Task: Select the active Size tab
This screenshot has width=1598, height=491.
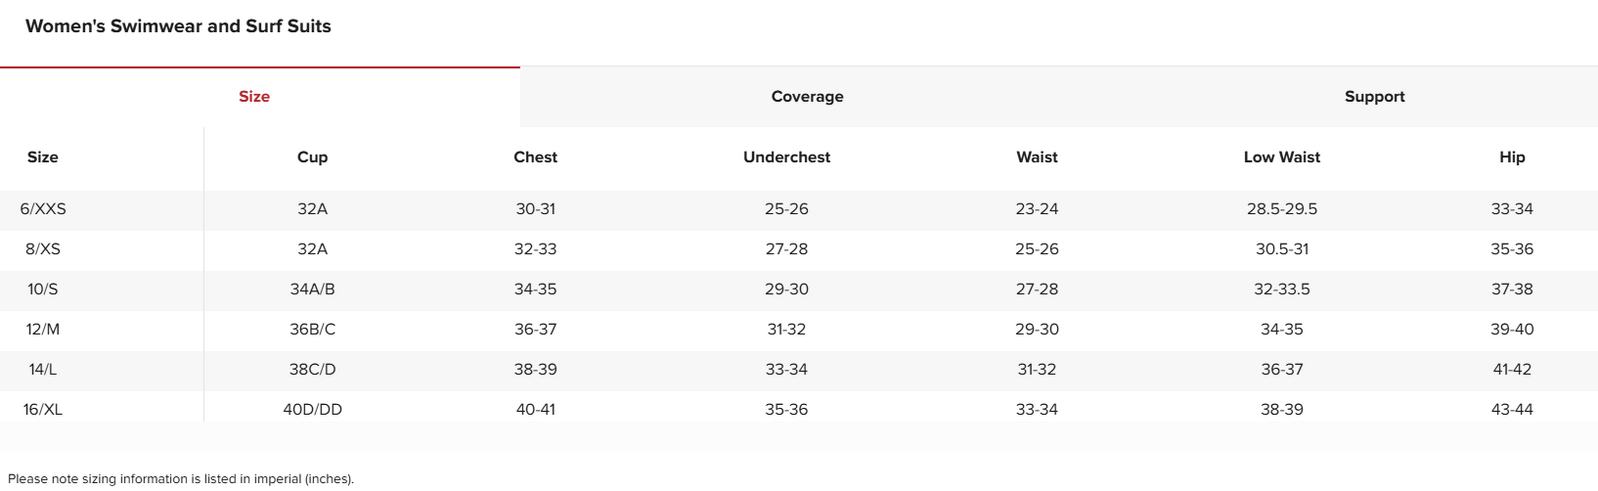Action: coord(254,97)
